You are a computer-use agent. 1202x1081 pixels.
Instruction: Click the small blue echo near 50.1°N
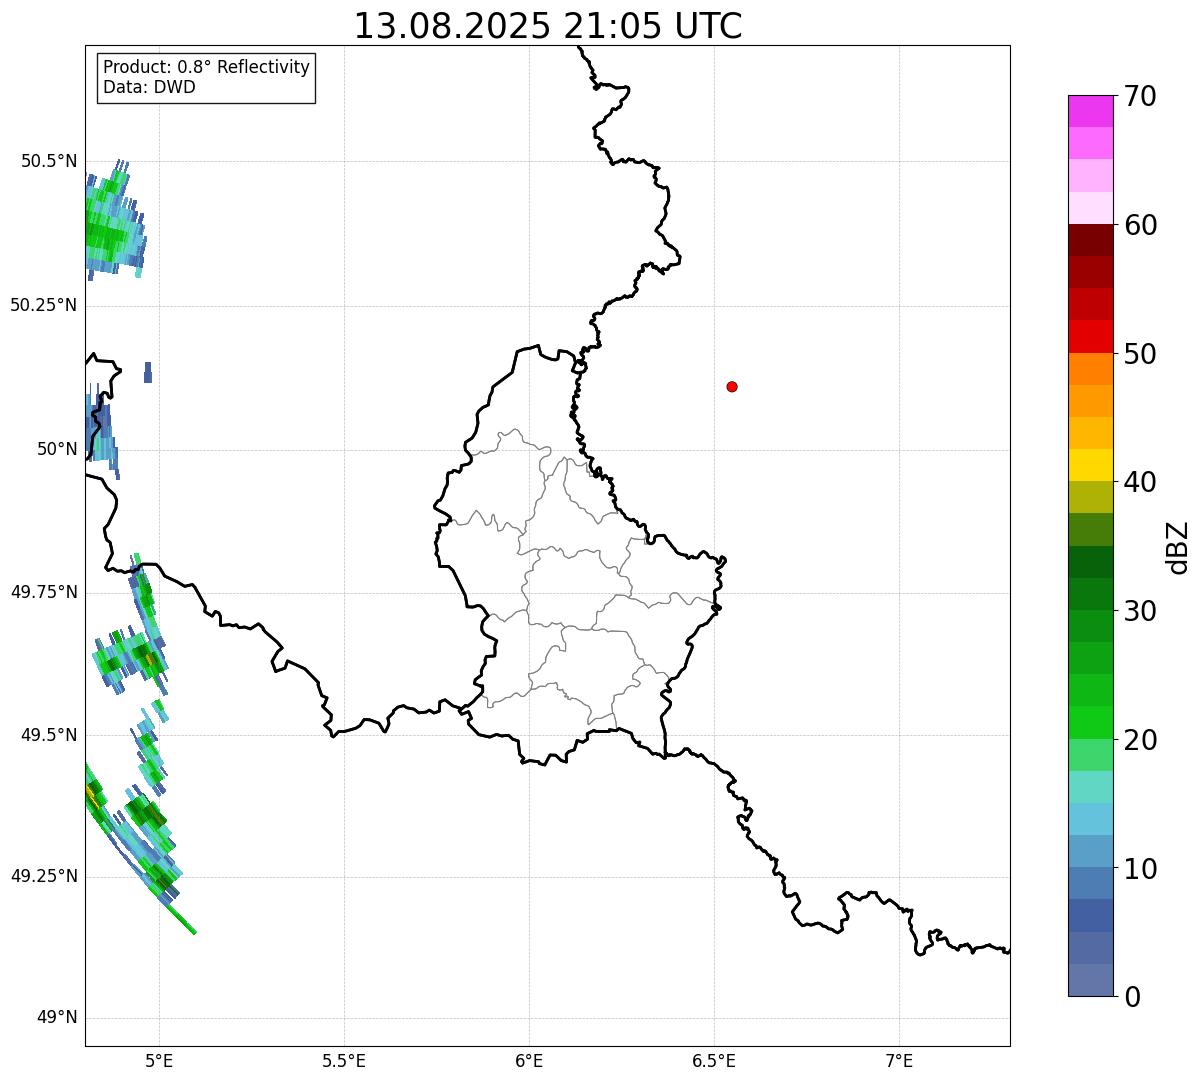pos(148,372)
